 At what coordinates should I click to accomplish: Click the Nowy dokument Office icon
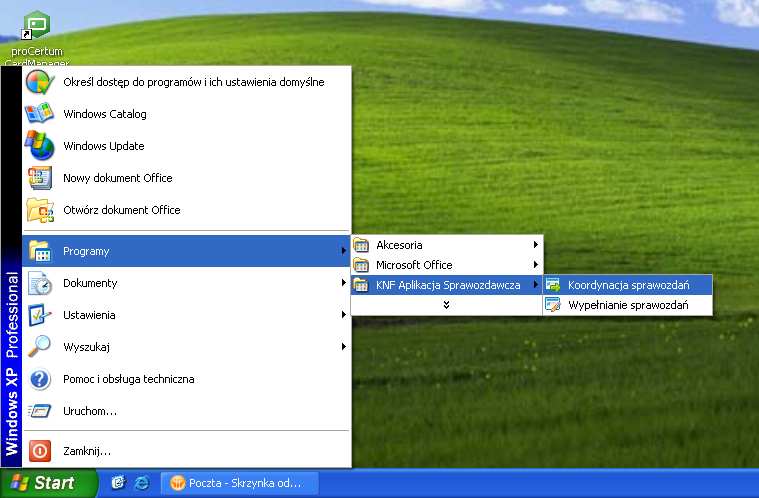pyautogui.click(x=40, y=178)
